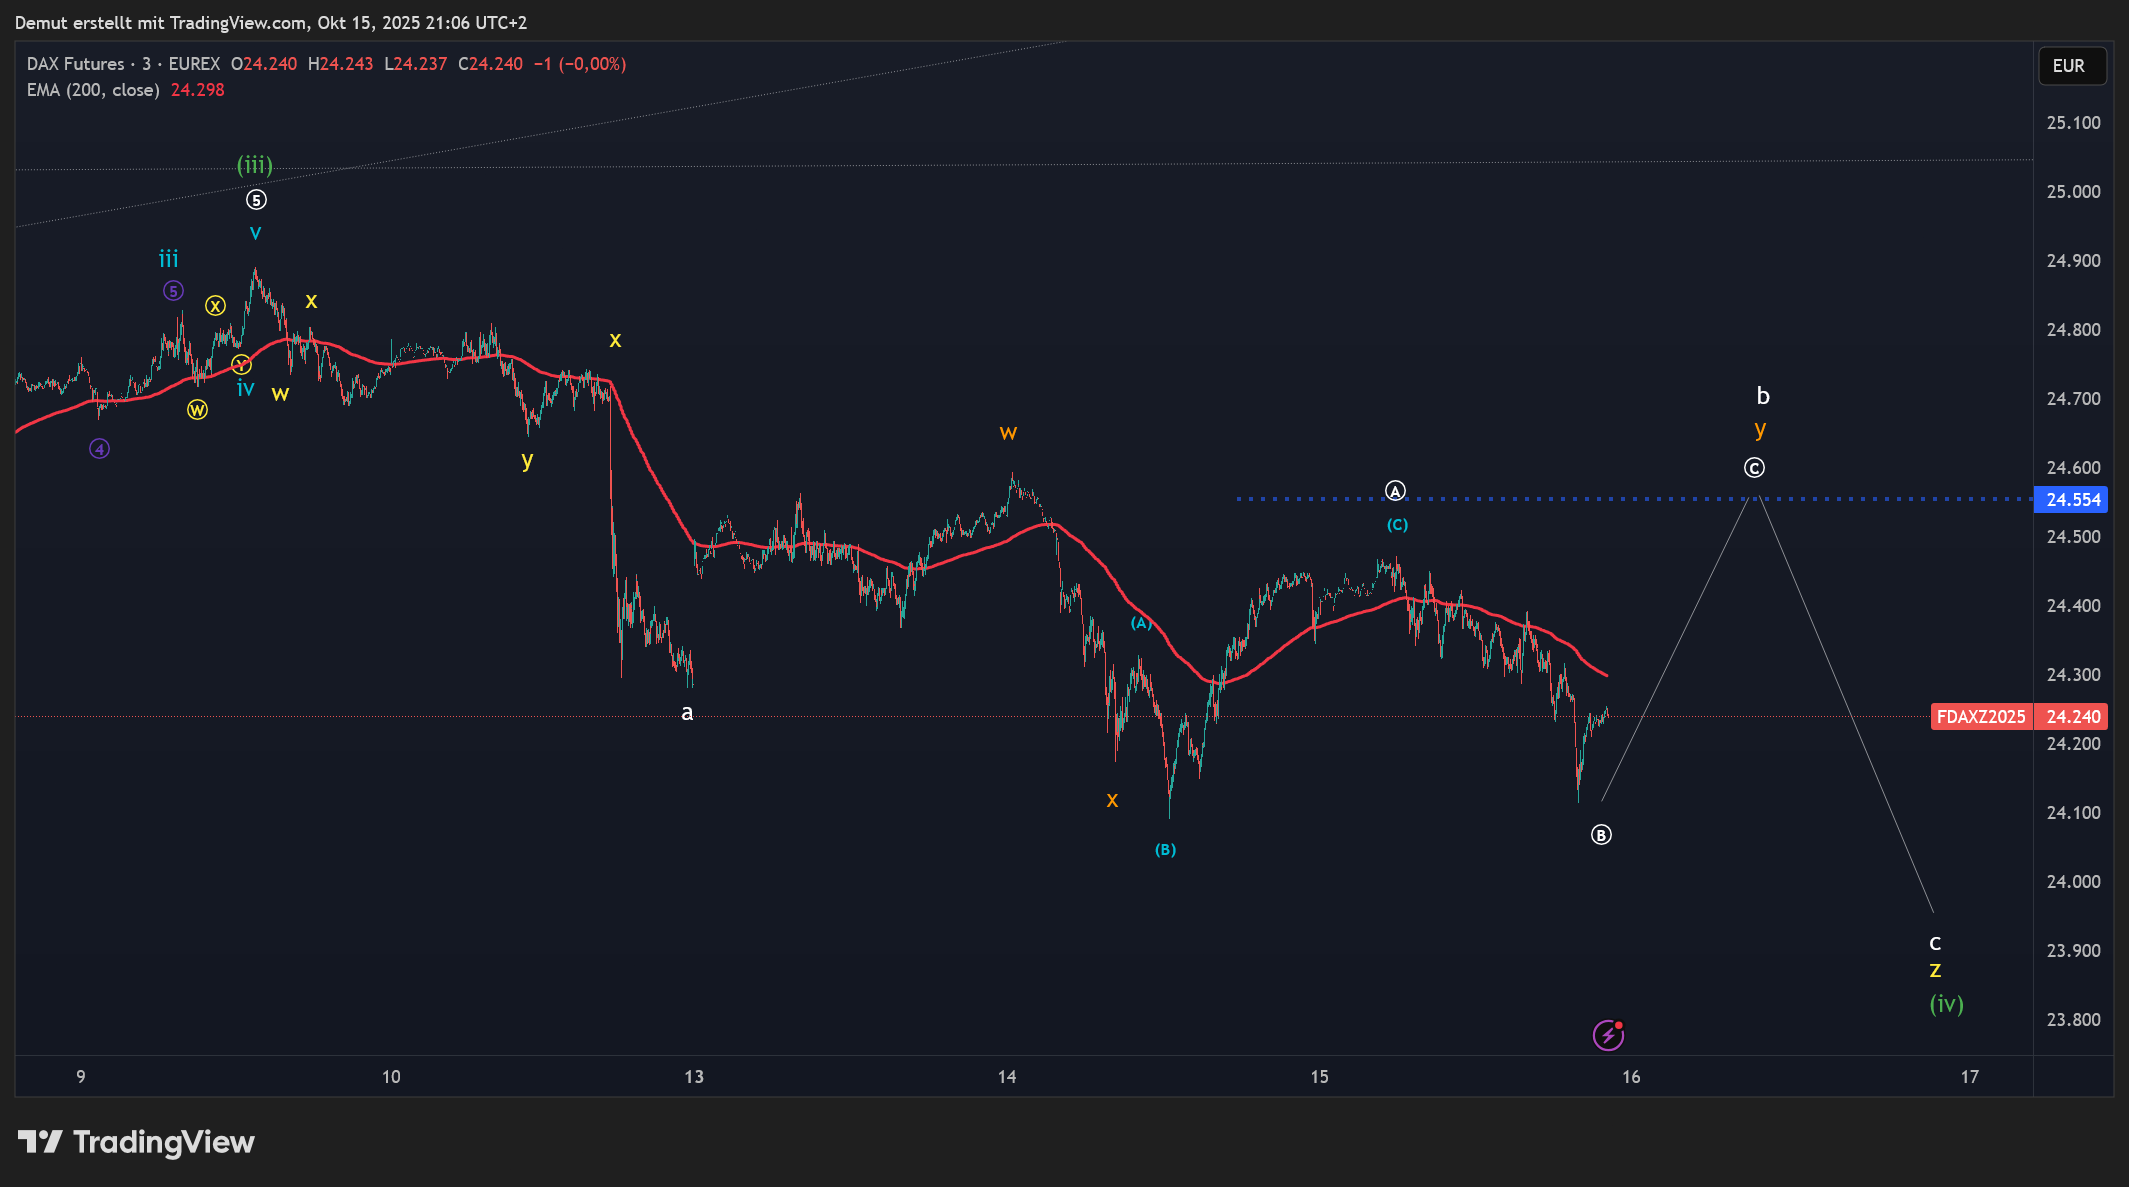2129x1187 pixels.
Task: Open the EUR currency selector
Action: click(2071, 66)
